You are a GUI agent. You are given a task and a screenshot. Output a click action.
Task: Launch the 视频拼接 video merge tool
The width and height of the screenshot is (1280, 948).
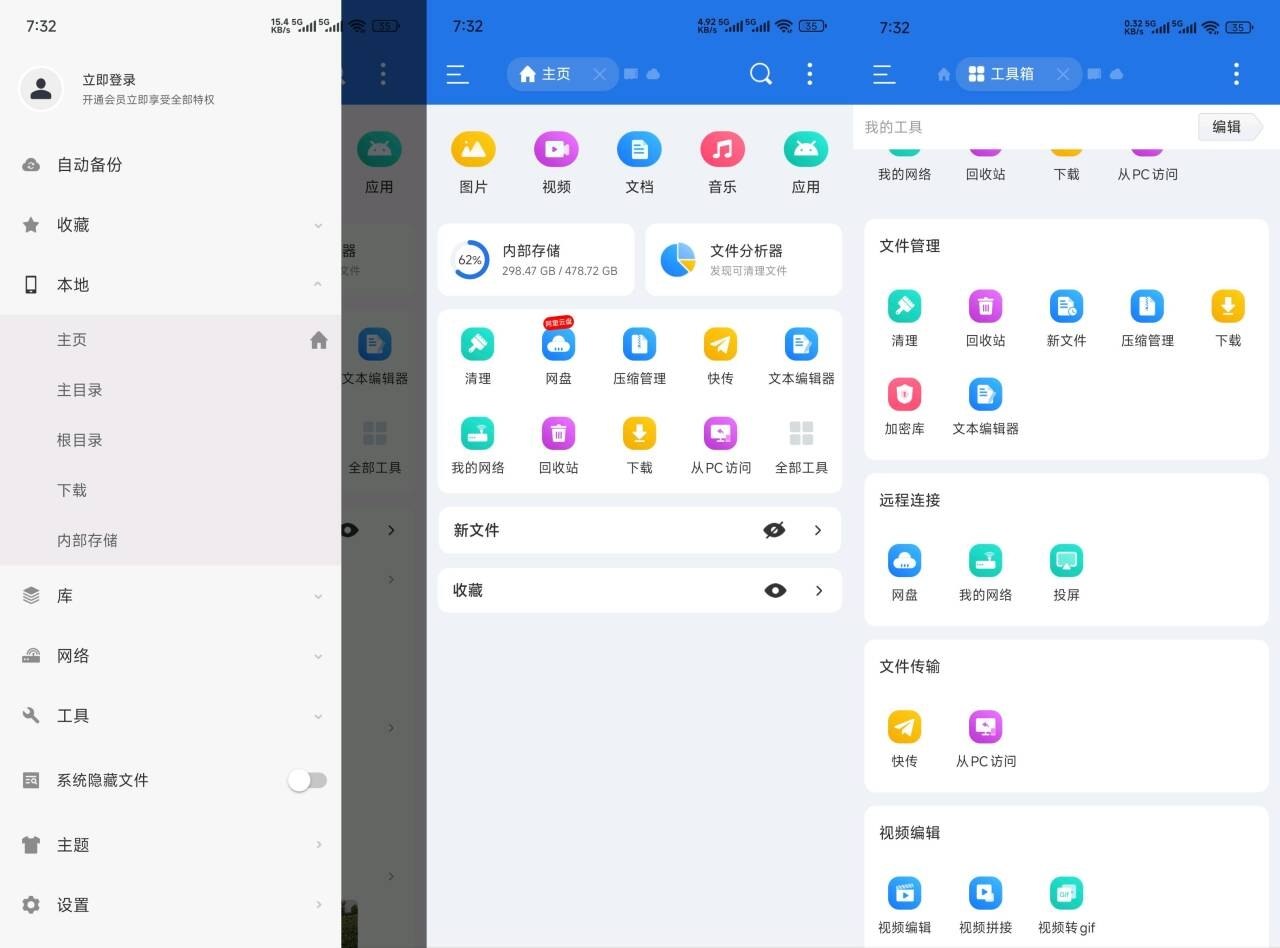pyautogui.click(x=985, y=894)
